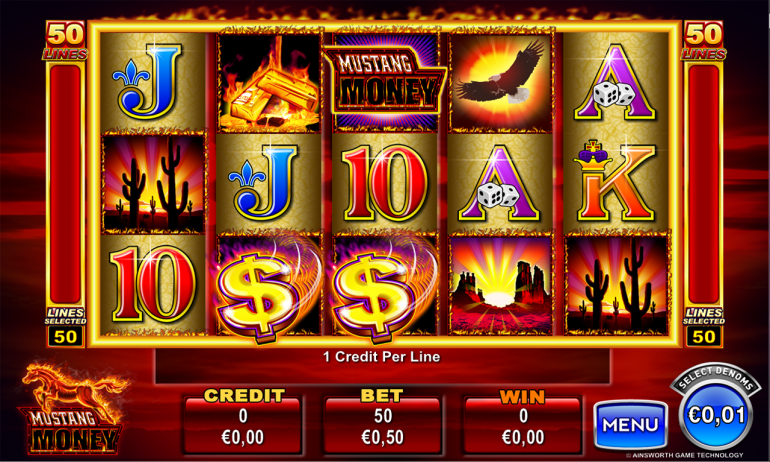Screen dimensions: 770x462
Task: Click the blue MENU button
Action: pyautogui.click(x=630, y=425)
